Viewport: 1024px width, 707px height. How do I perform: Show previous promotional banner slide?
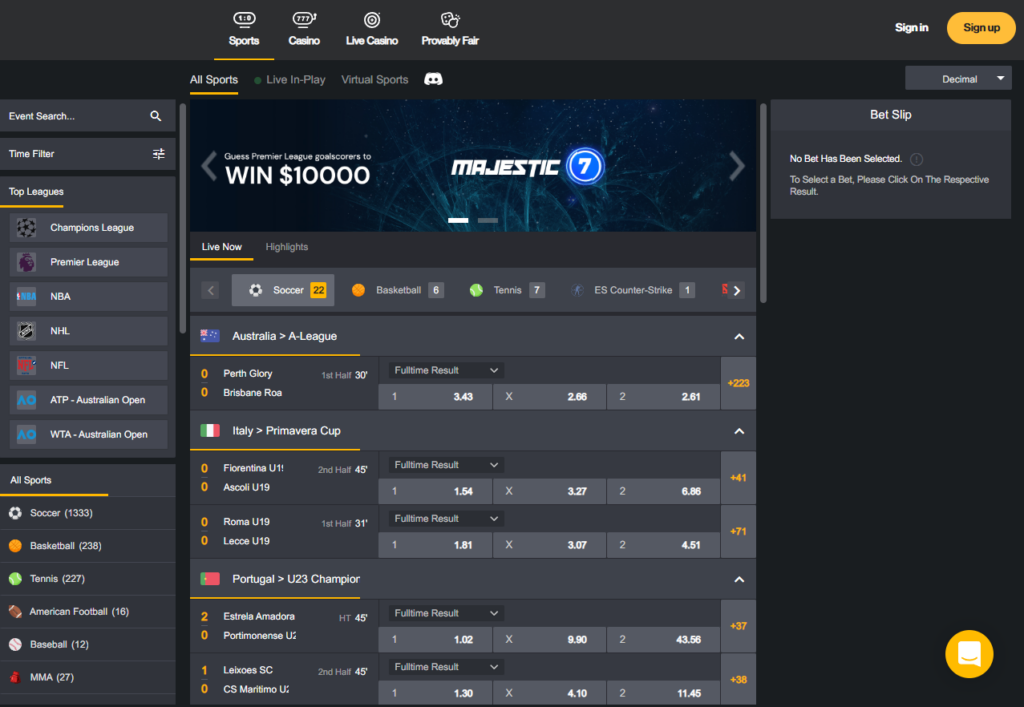click(209, 166)
